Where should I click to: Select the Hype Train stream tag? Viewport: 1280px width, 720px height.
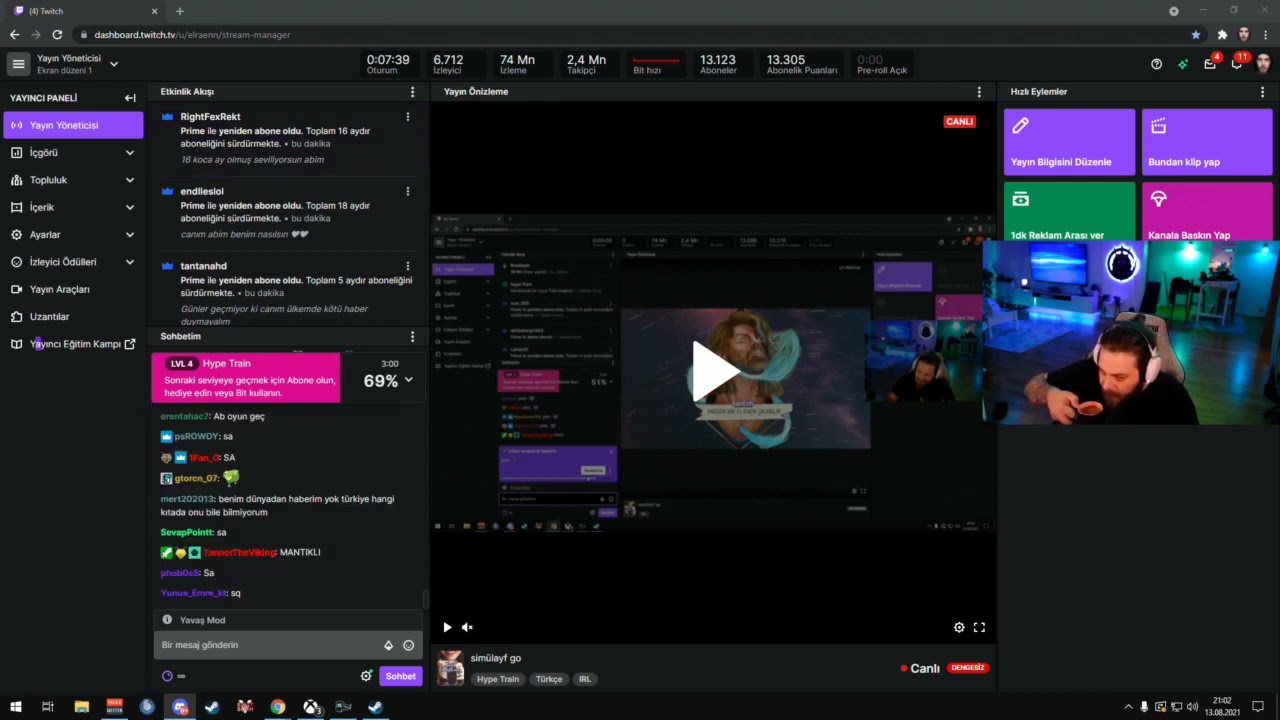click(x=497, y=679)
